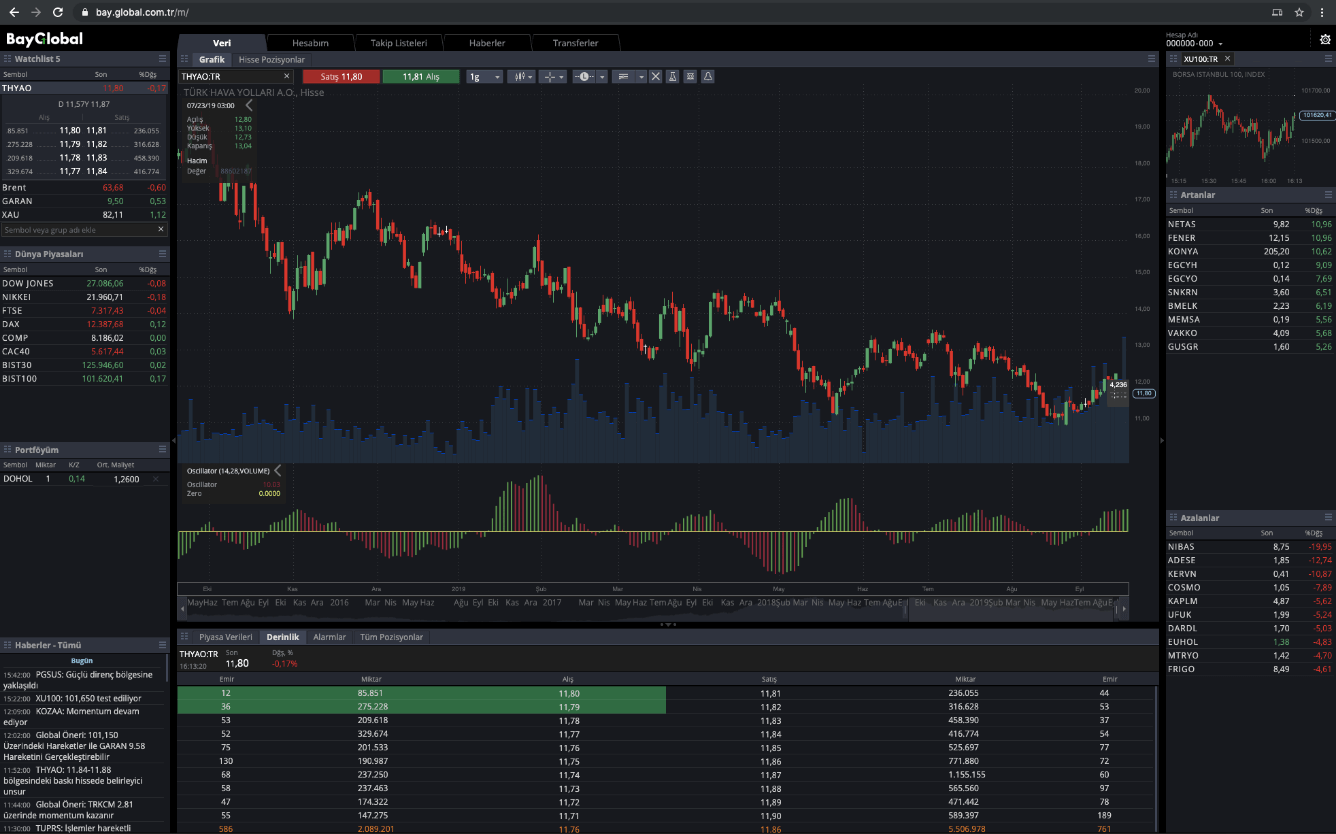Viewport: 1336px width, 834px height.
Task: Open the XU100 mini-chart panel menu icon
Action: (1328, 59)
